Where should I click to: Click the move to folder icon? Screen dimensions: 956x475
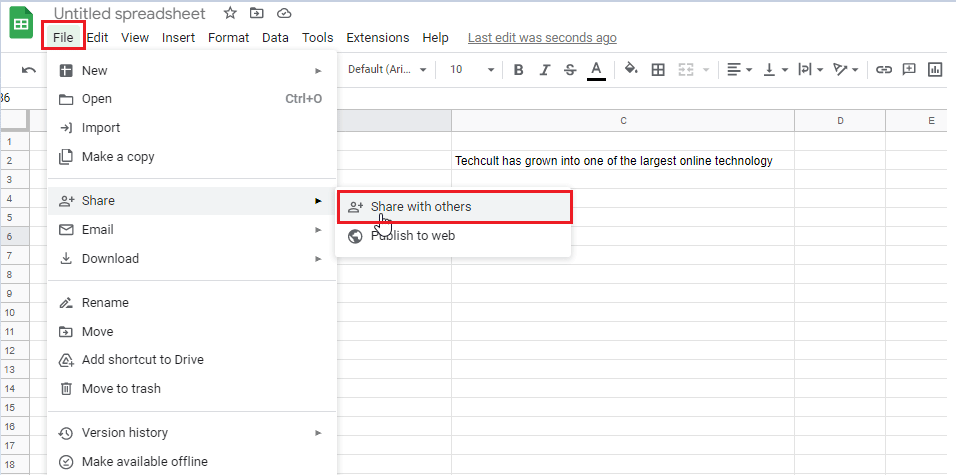[x=257, y=13]
